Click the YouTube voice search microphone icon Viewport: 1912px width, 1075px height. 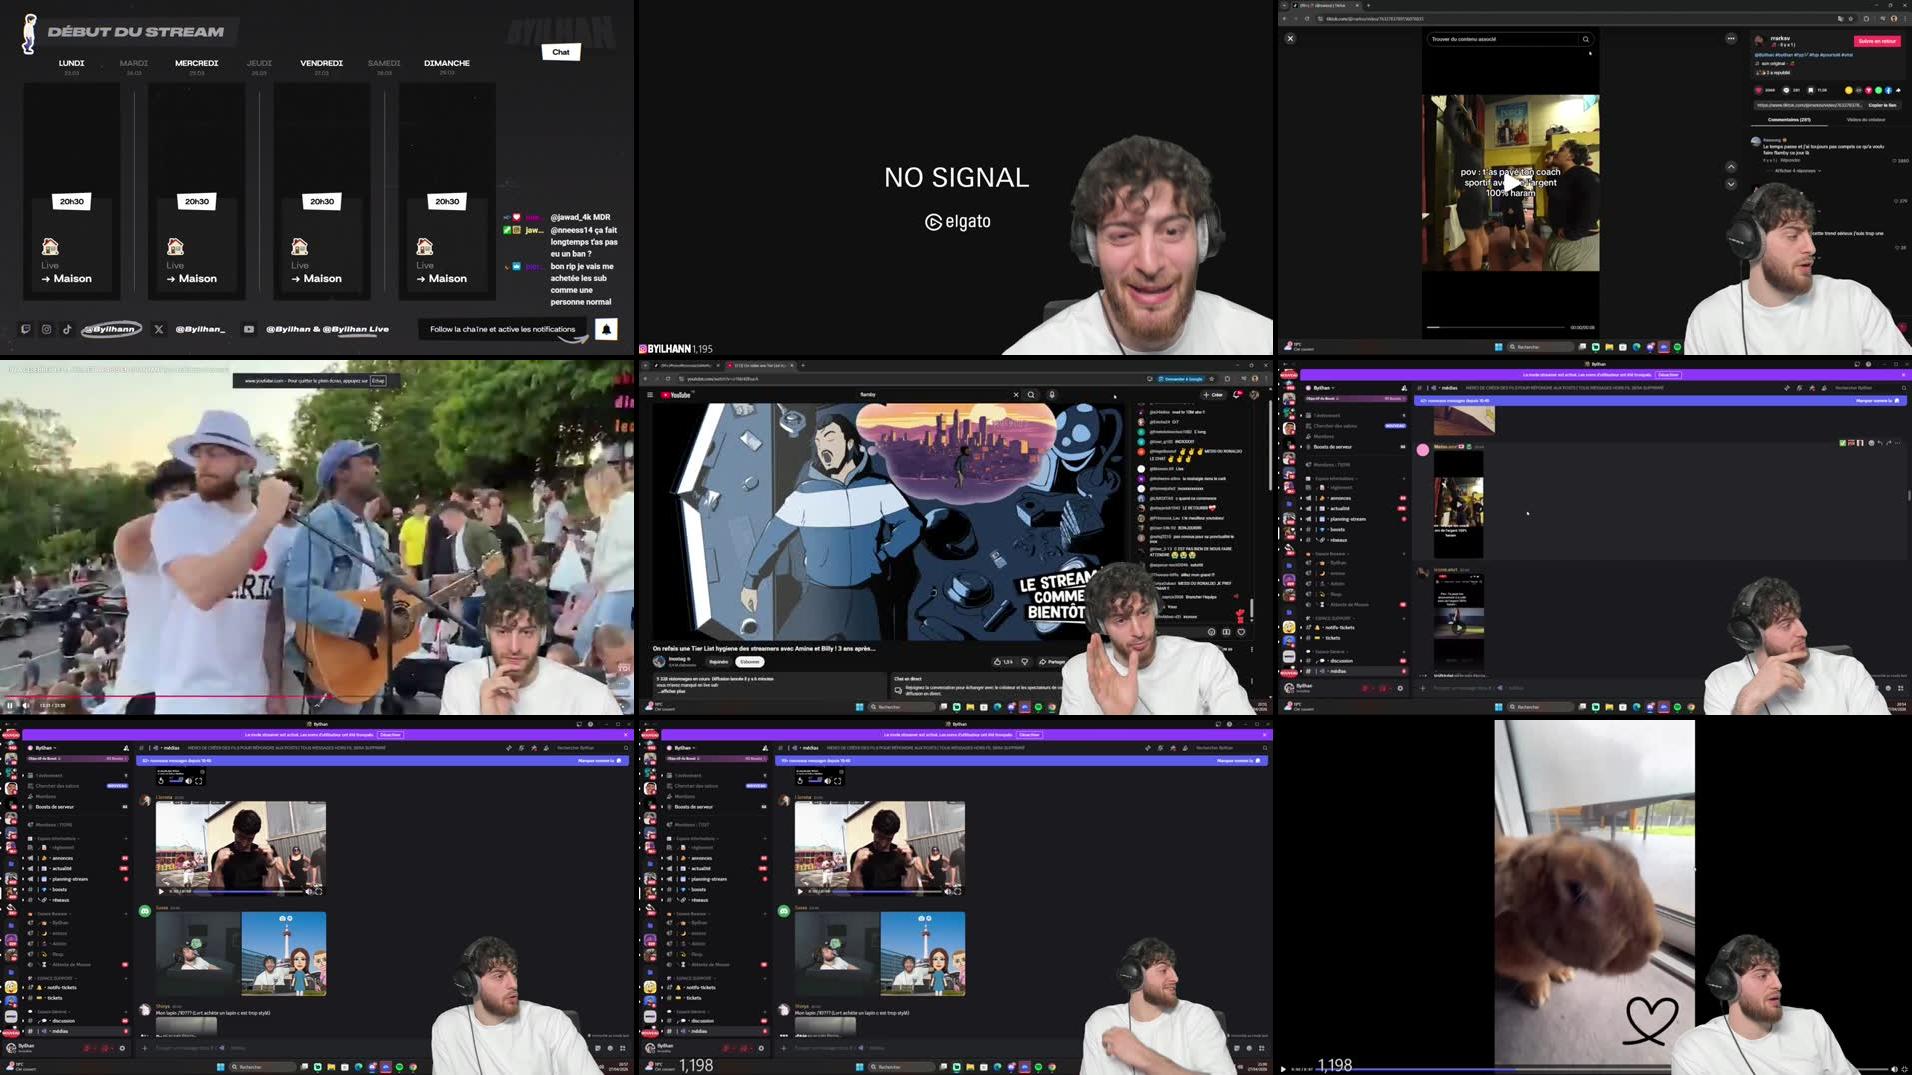[x=1053, y=395]
